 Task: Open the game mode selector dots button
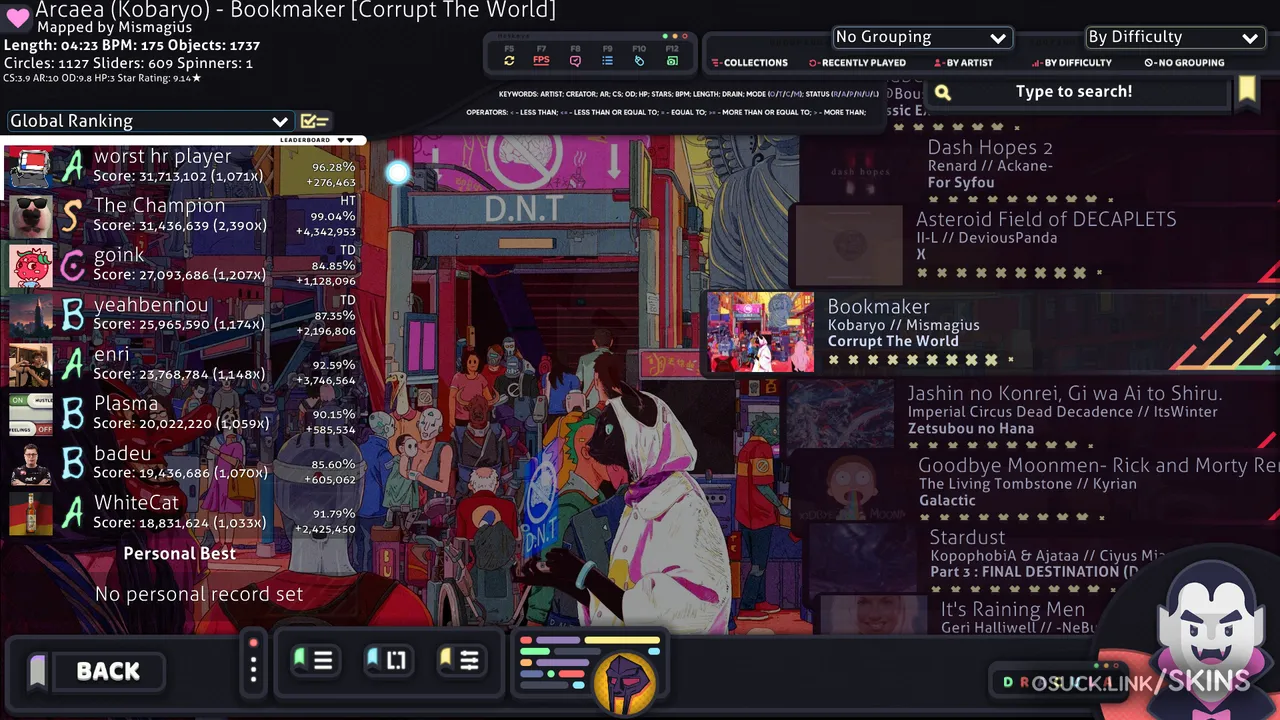(253, 661)
